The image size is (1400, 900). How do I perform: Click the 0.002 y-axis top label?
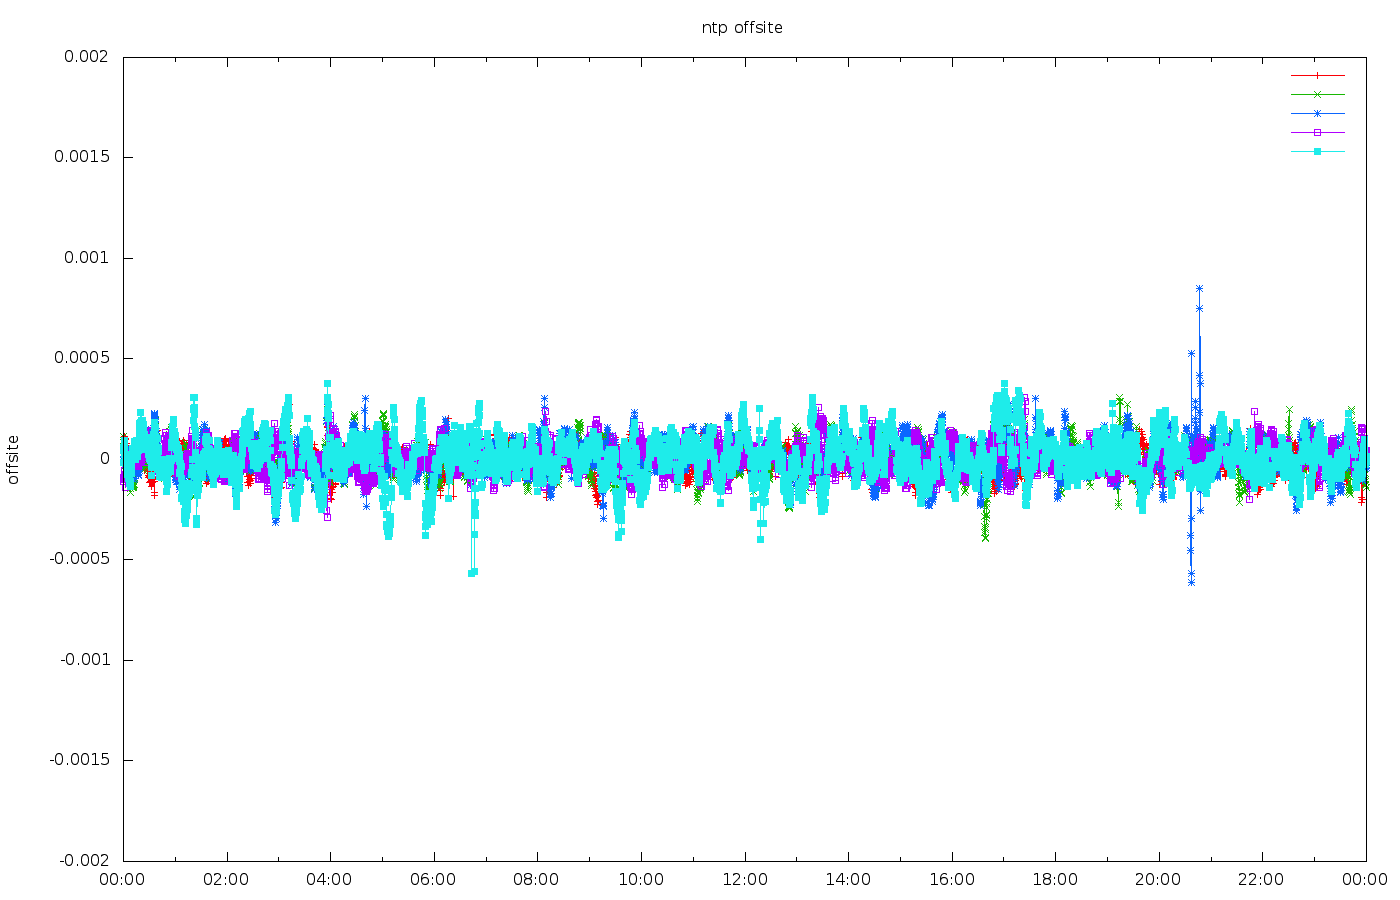87,57
